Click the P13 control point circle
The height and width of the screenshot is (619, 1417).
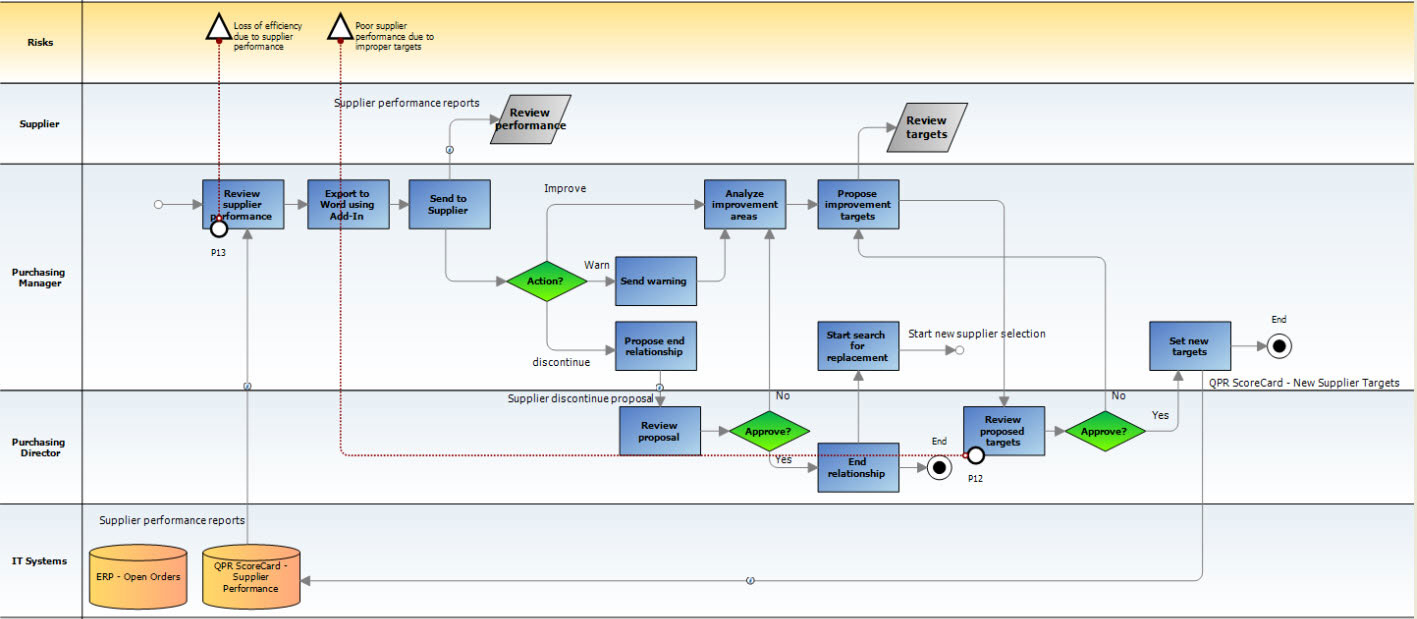[x=219, y=228]
